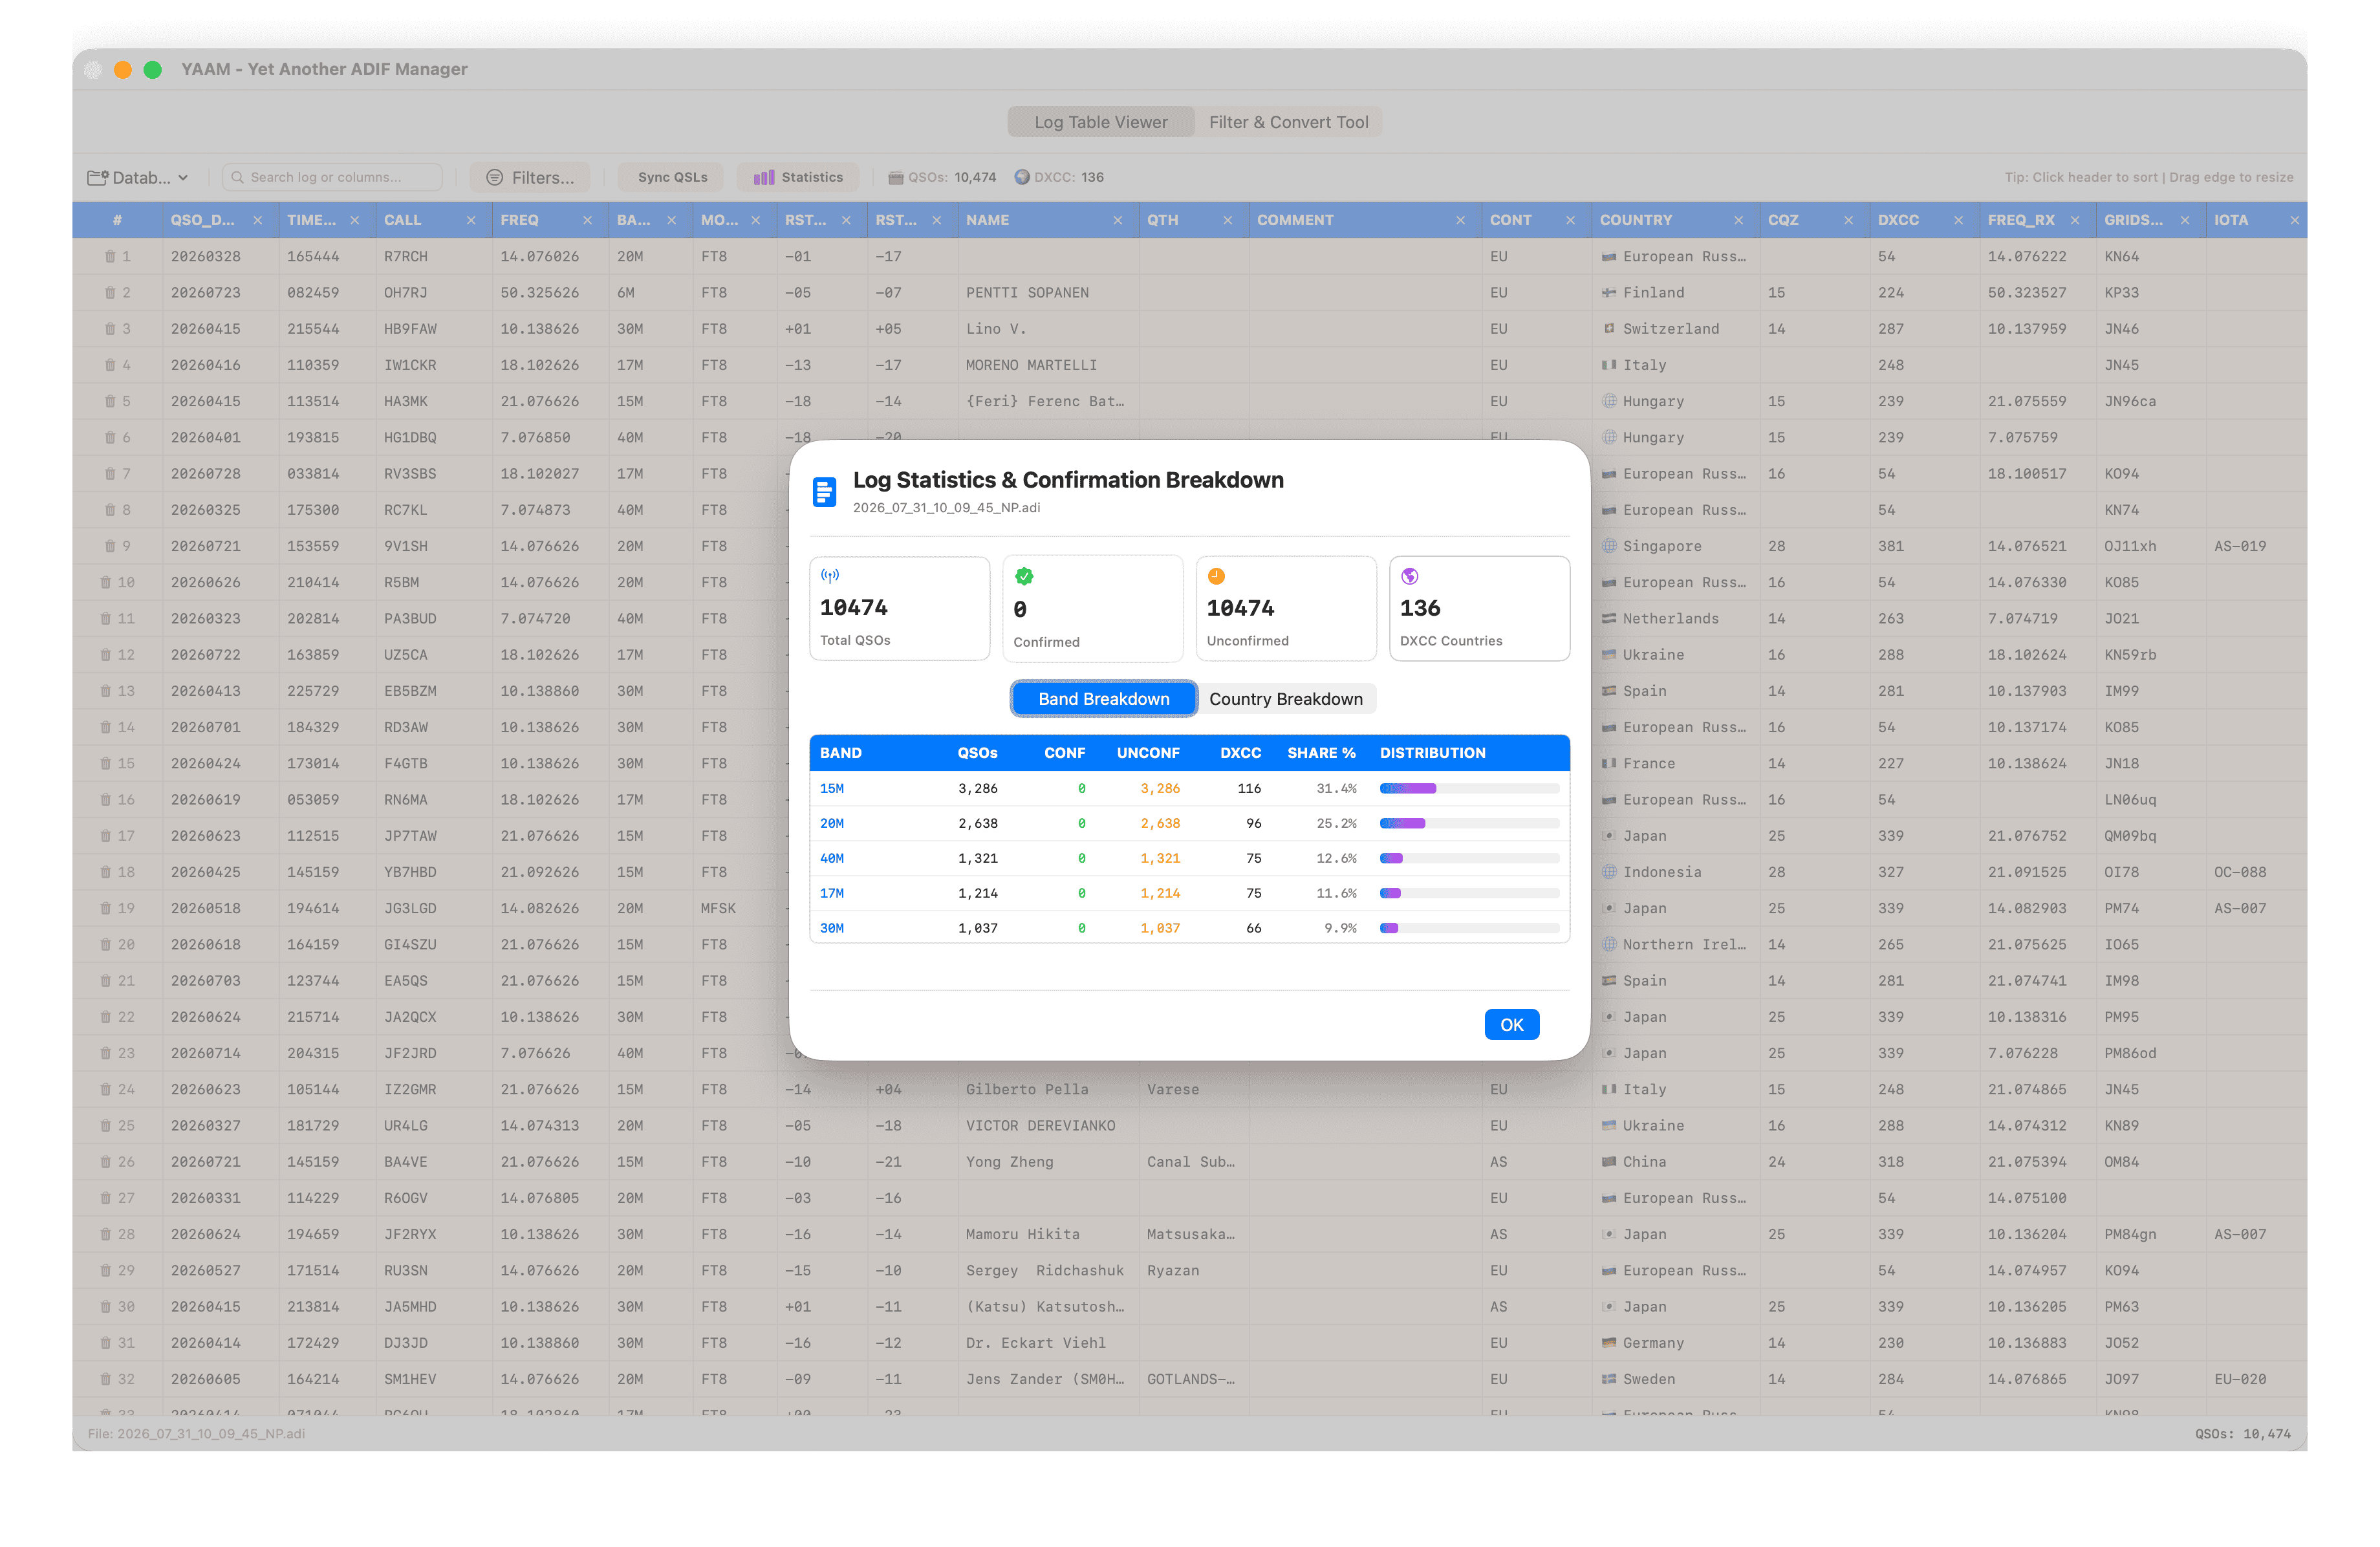Sort the log by the CQZ header

[1783, 220]
